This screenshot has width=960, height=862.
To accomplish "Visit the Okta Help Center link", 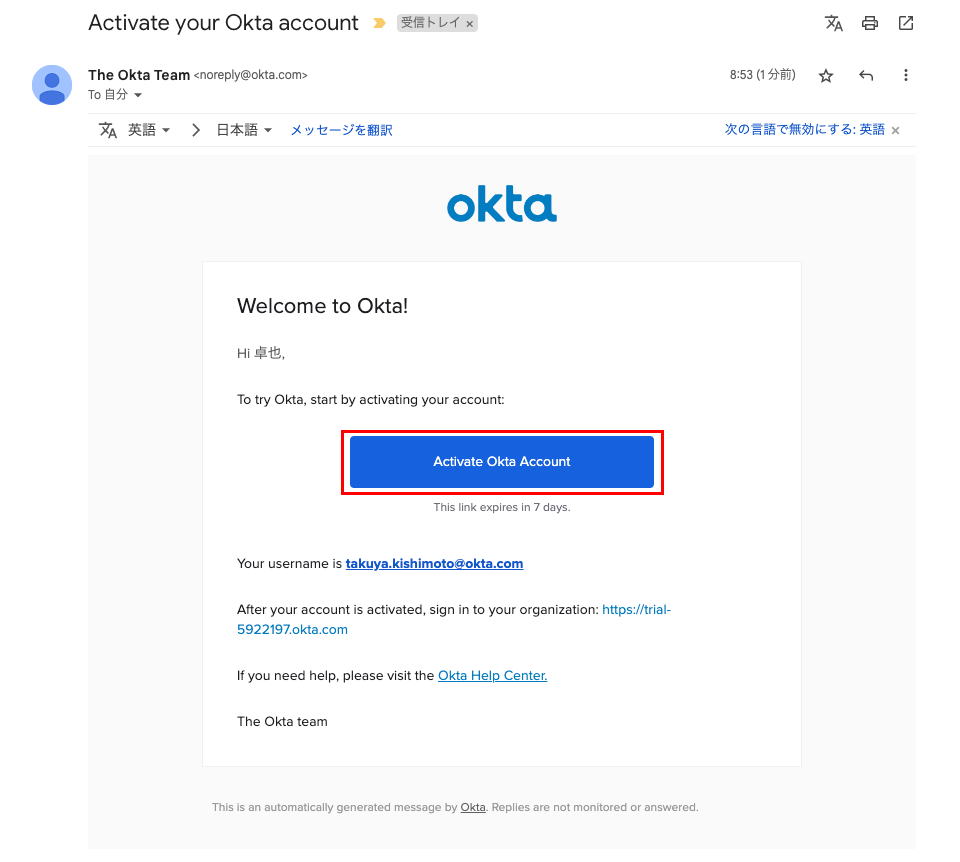I will click(x=492, y=676).
